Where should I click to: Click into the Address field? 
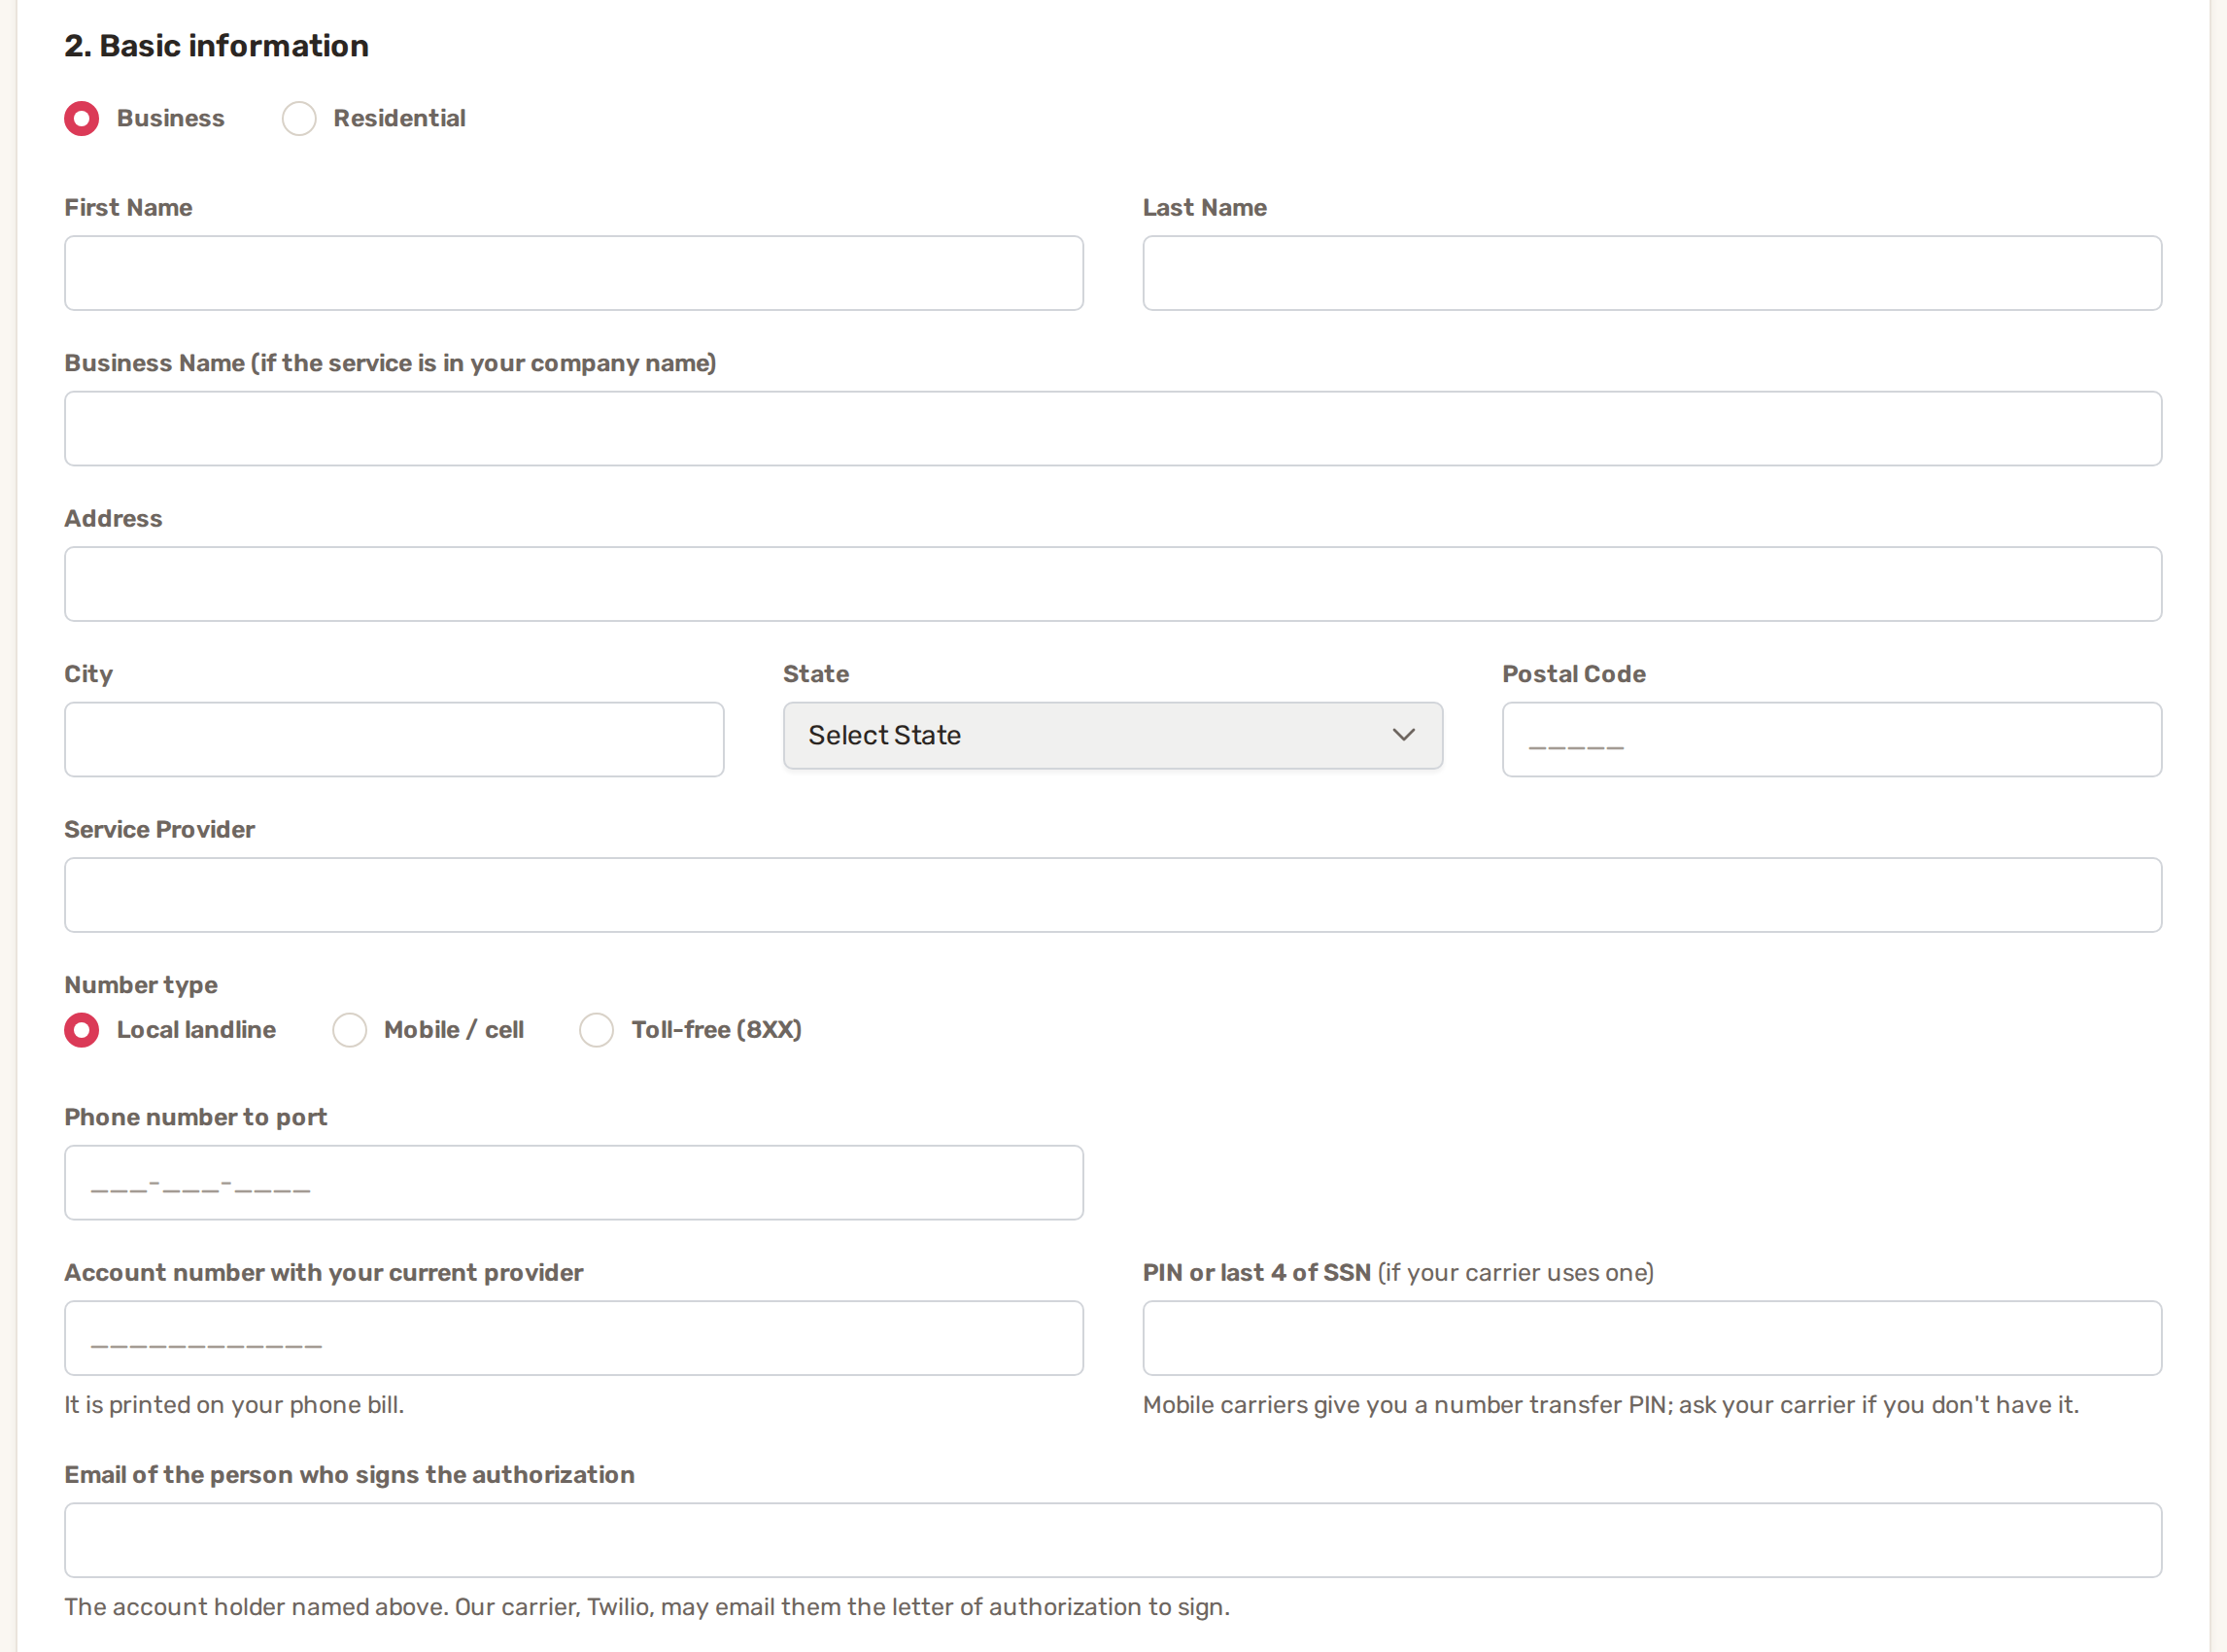1113,584
